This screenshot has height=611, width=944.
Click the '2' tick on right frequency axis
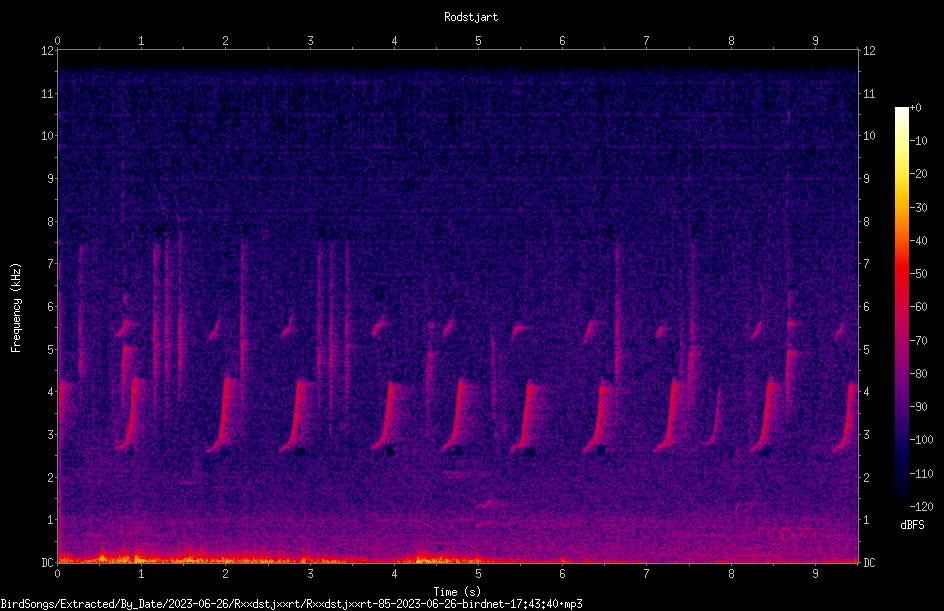(866, 477)
